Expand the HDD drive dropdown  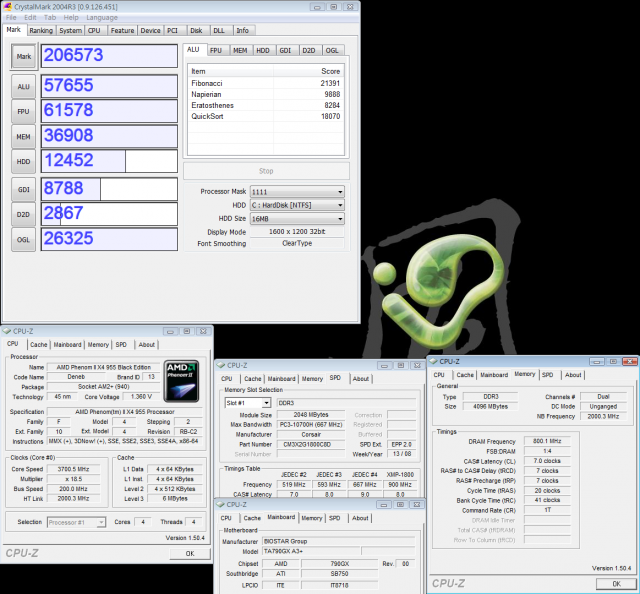(x=340, y=205)
